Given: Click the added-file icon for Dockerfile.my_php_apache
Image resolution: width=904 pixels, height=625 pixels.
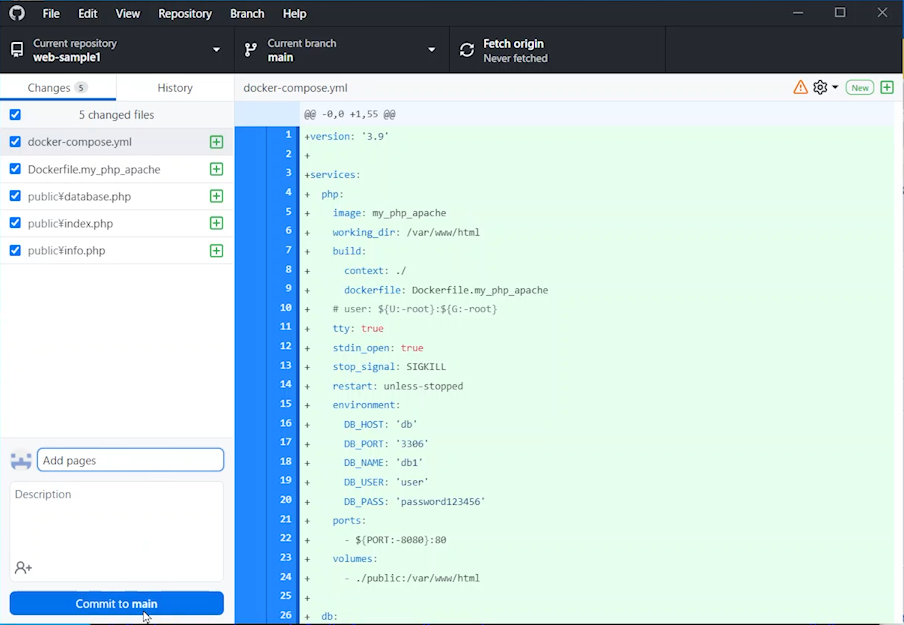Looking at the screenshot, I should (216, 169).
